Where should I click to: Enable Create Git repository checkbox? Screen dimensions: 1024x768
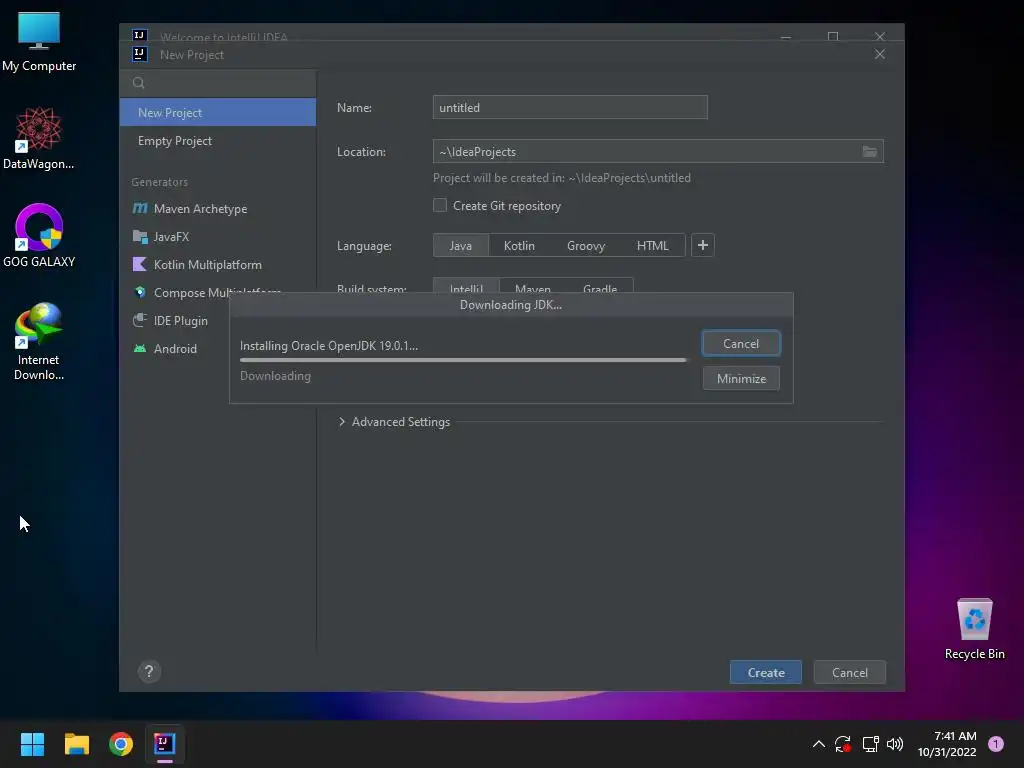coord(440,206)
